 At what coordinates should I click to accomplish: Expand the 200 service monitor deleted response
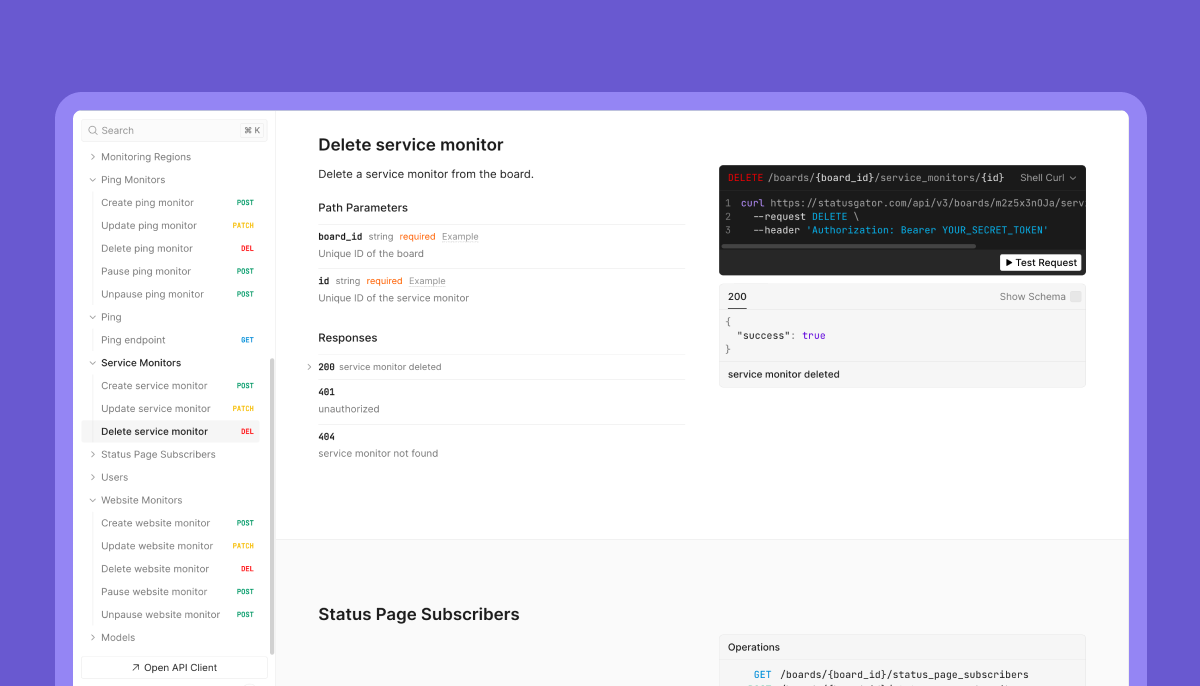click(x=310, y=367)
